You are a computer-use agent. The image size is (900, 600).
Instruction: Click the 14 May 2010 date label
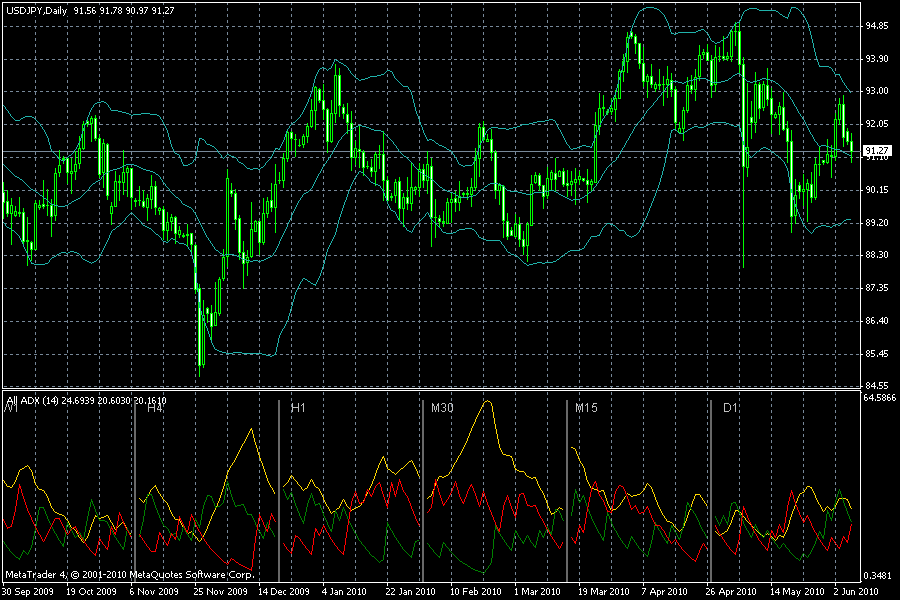(797, 591)
